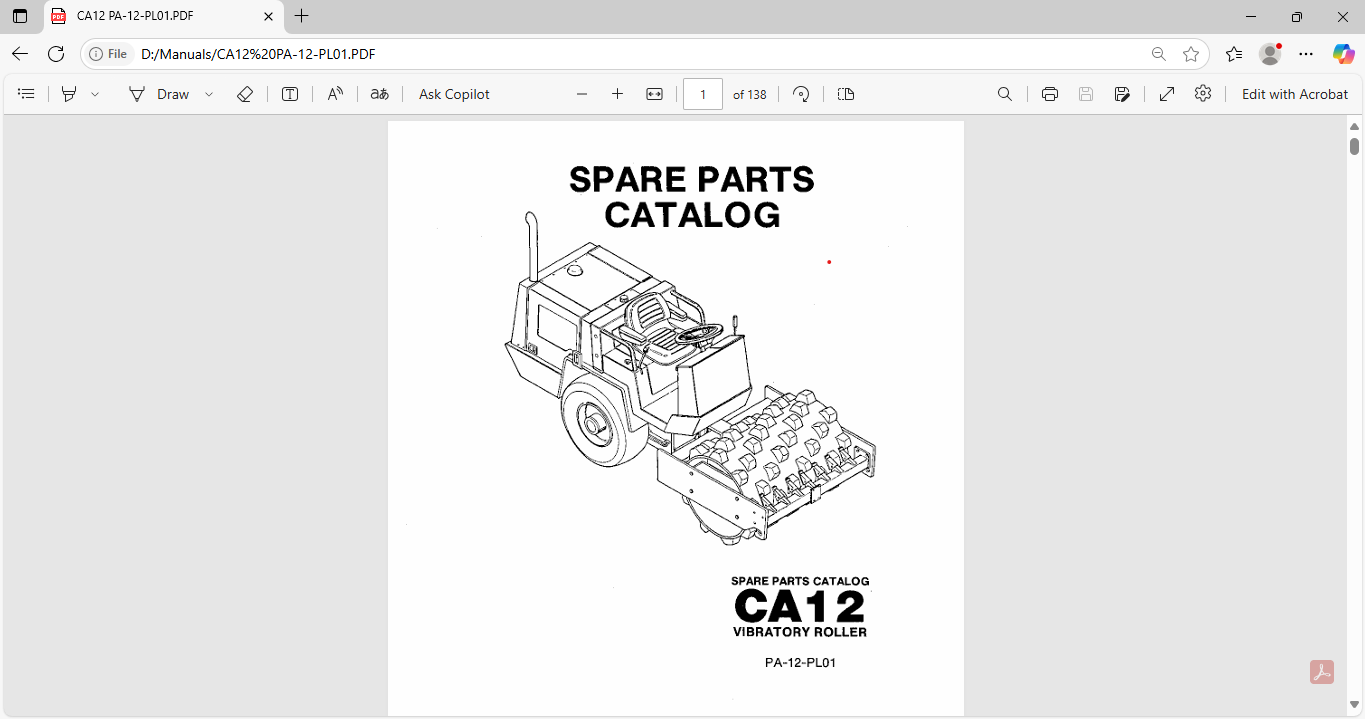Click the scrollbar up arrow
1365x719 pixels.
(1355, 126)
